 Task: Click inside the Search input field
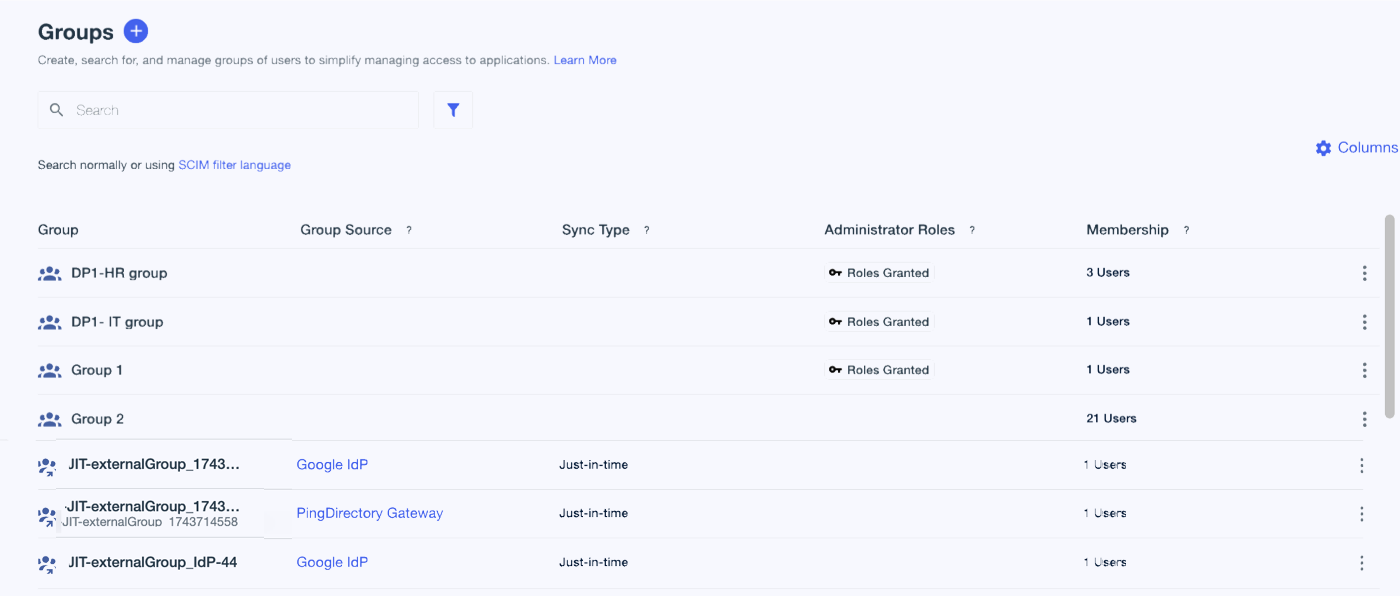tap(230, 109)
